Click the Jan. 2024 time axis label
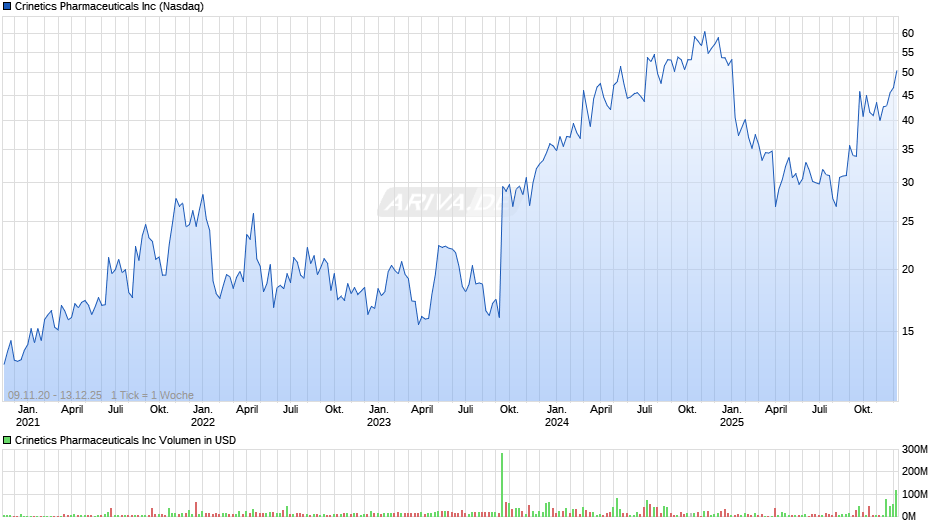This screenshot has width=940, height=526. click(x=556, y=416)
